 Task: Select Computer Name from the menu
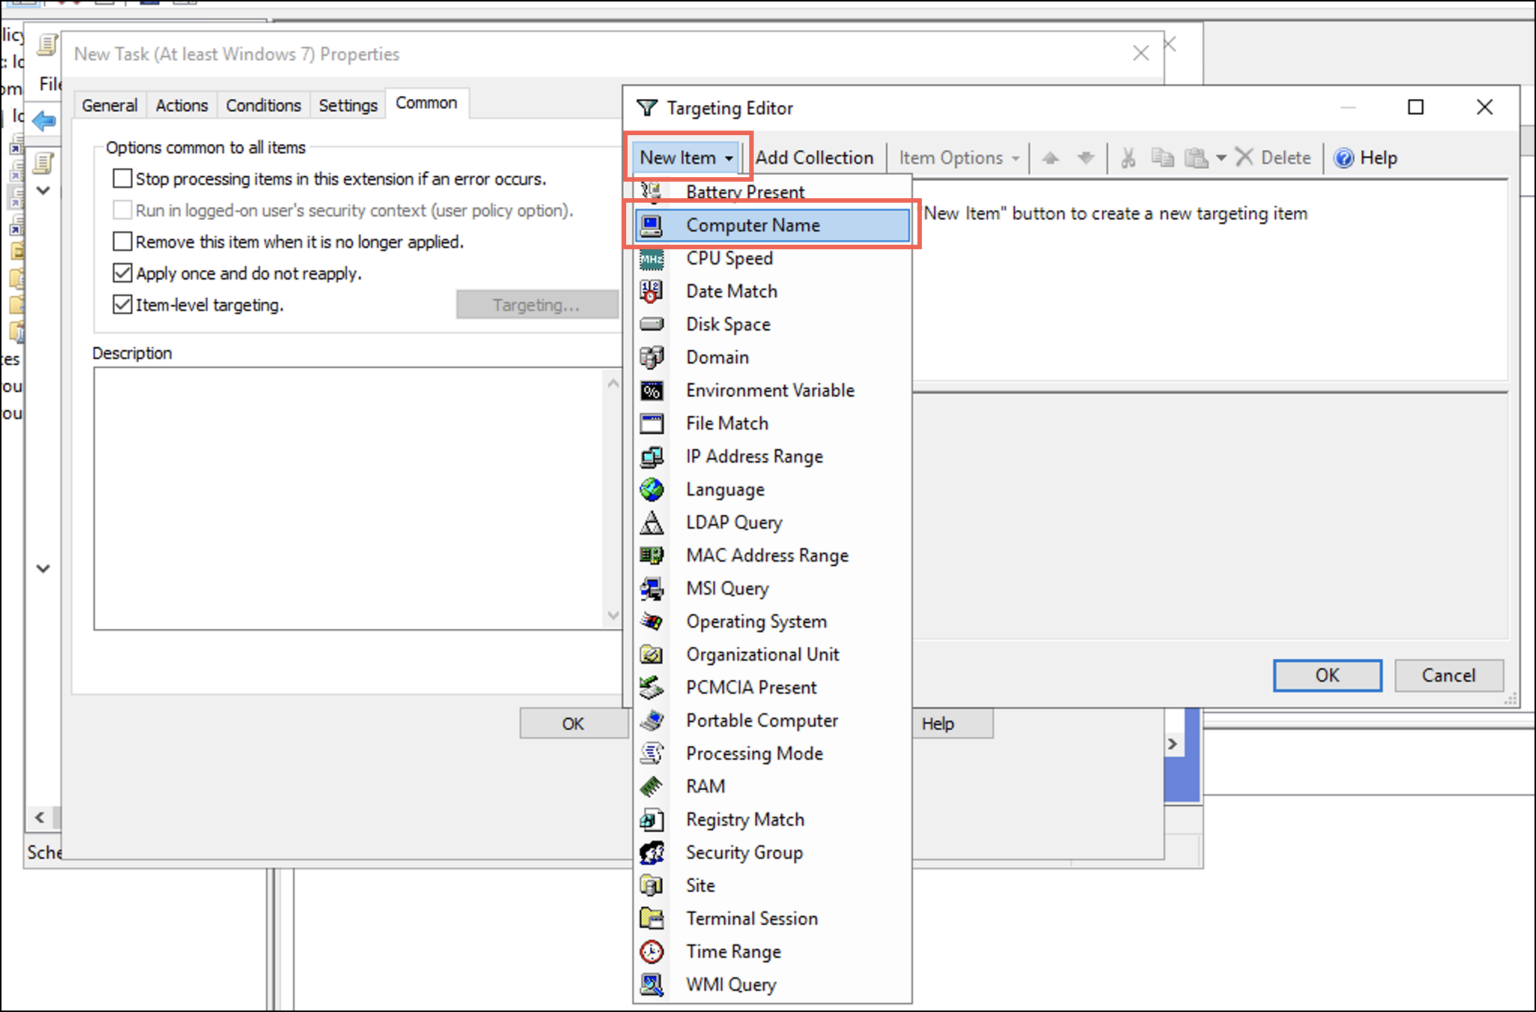[x=752, y=225]
